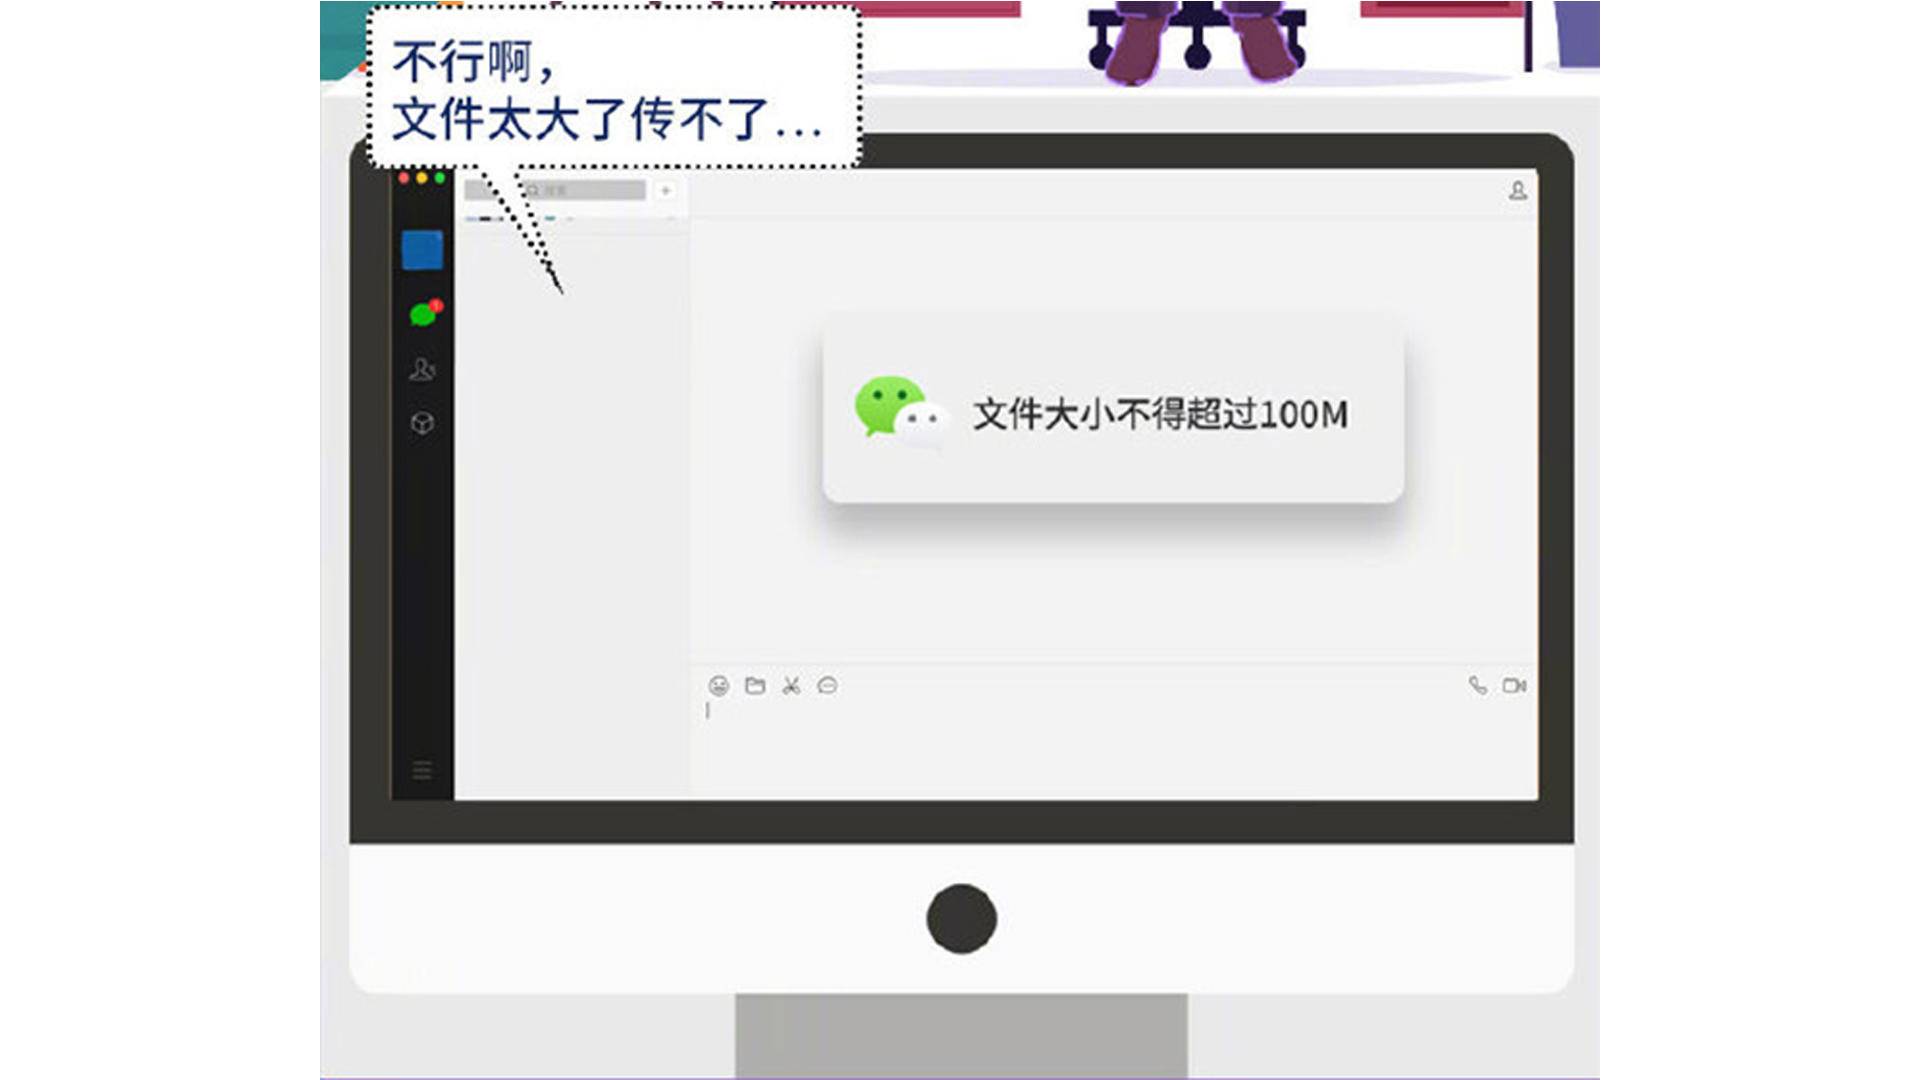Open the plus button to start a chat
The width and height of the screenshot is (1920, 1080).
[664, 190]
